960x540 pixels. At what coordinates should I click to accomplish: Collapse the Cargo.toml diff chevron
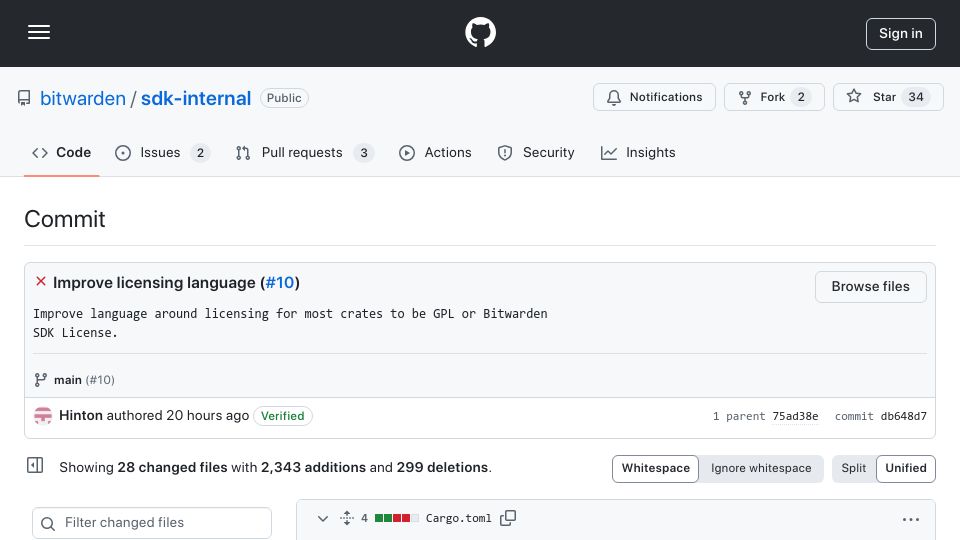coord(323,519)
